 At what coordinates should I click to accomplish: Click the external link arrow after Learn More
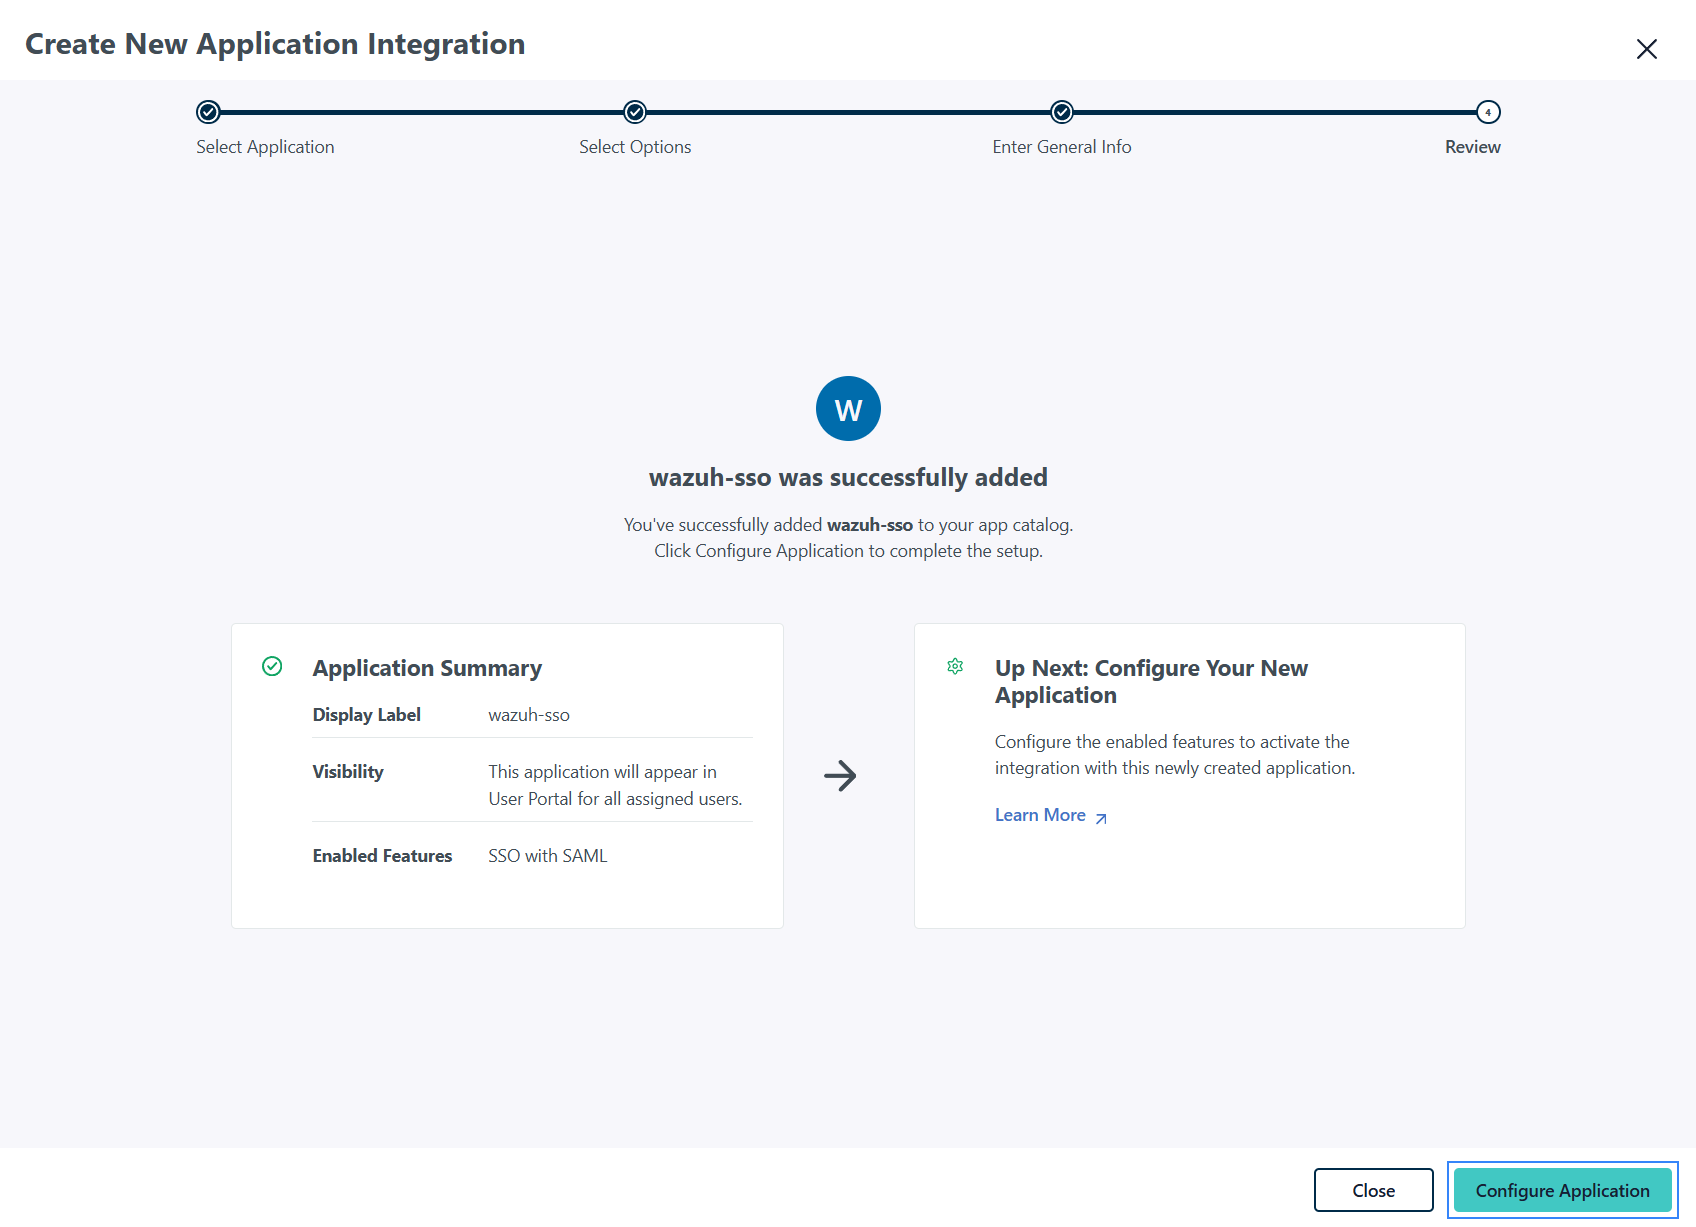pos(1101,818)
